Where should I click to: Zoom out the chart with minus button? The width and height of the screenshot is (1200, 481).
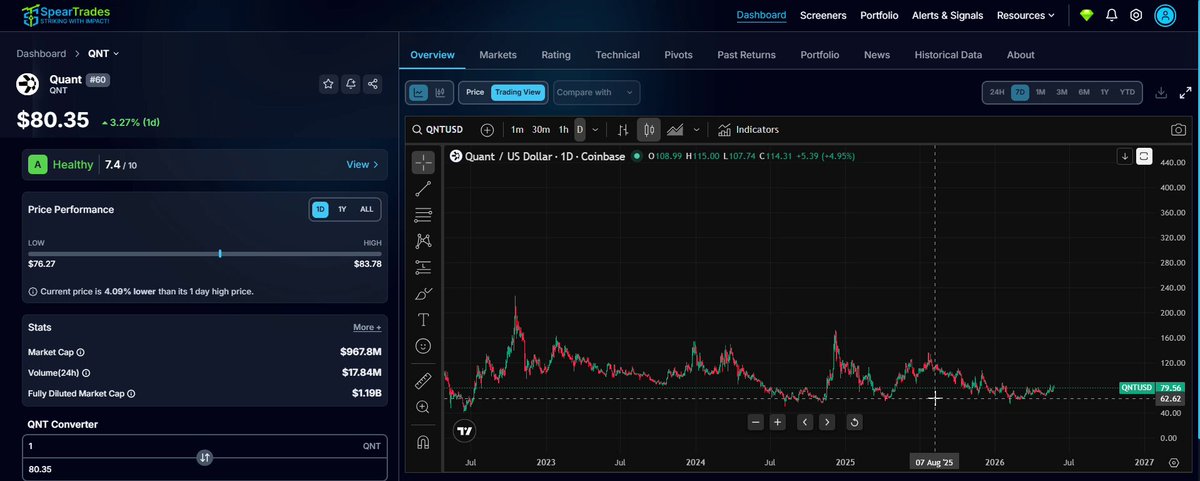click(755, 422)
